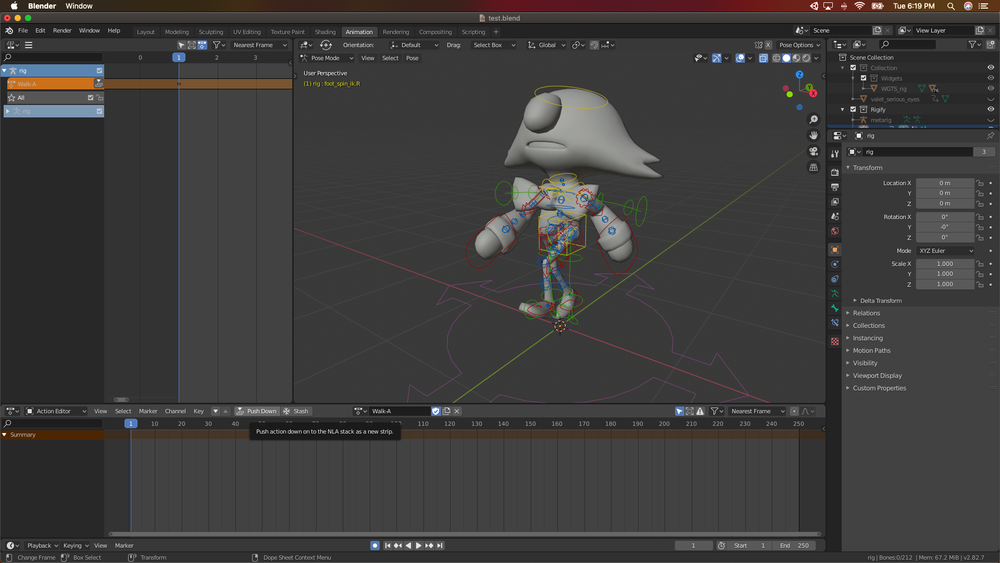Open the Select Box drag dropdown

(494, 45)
